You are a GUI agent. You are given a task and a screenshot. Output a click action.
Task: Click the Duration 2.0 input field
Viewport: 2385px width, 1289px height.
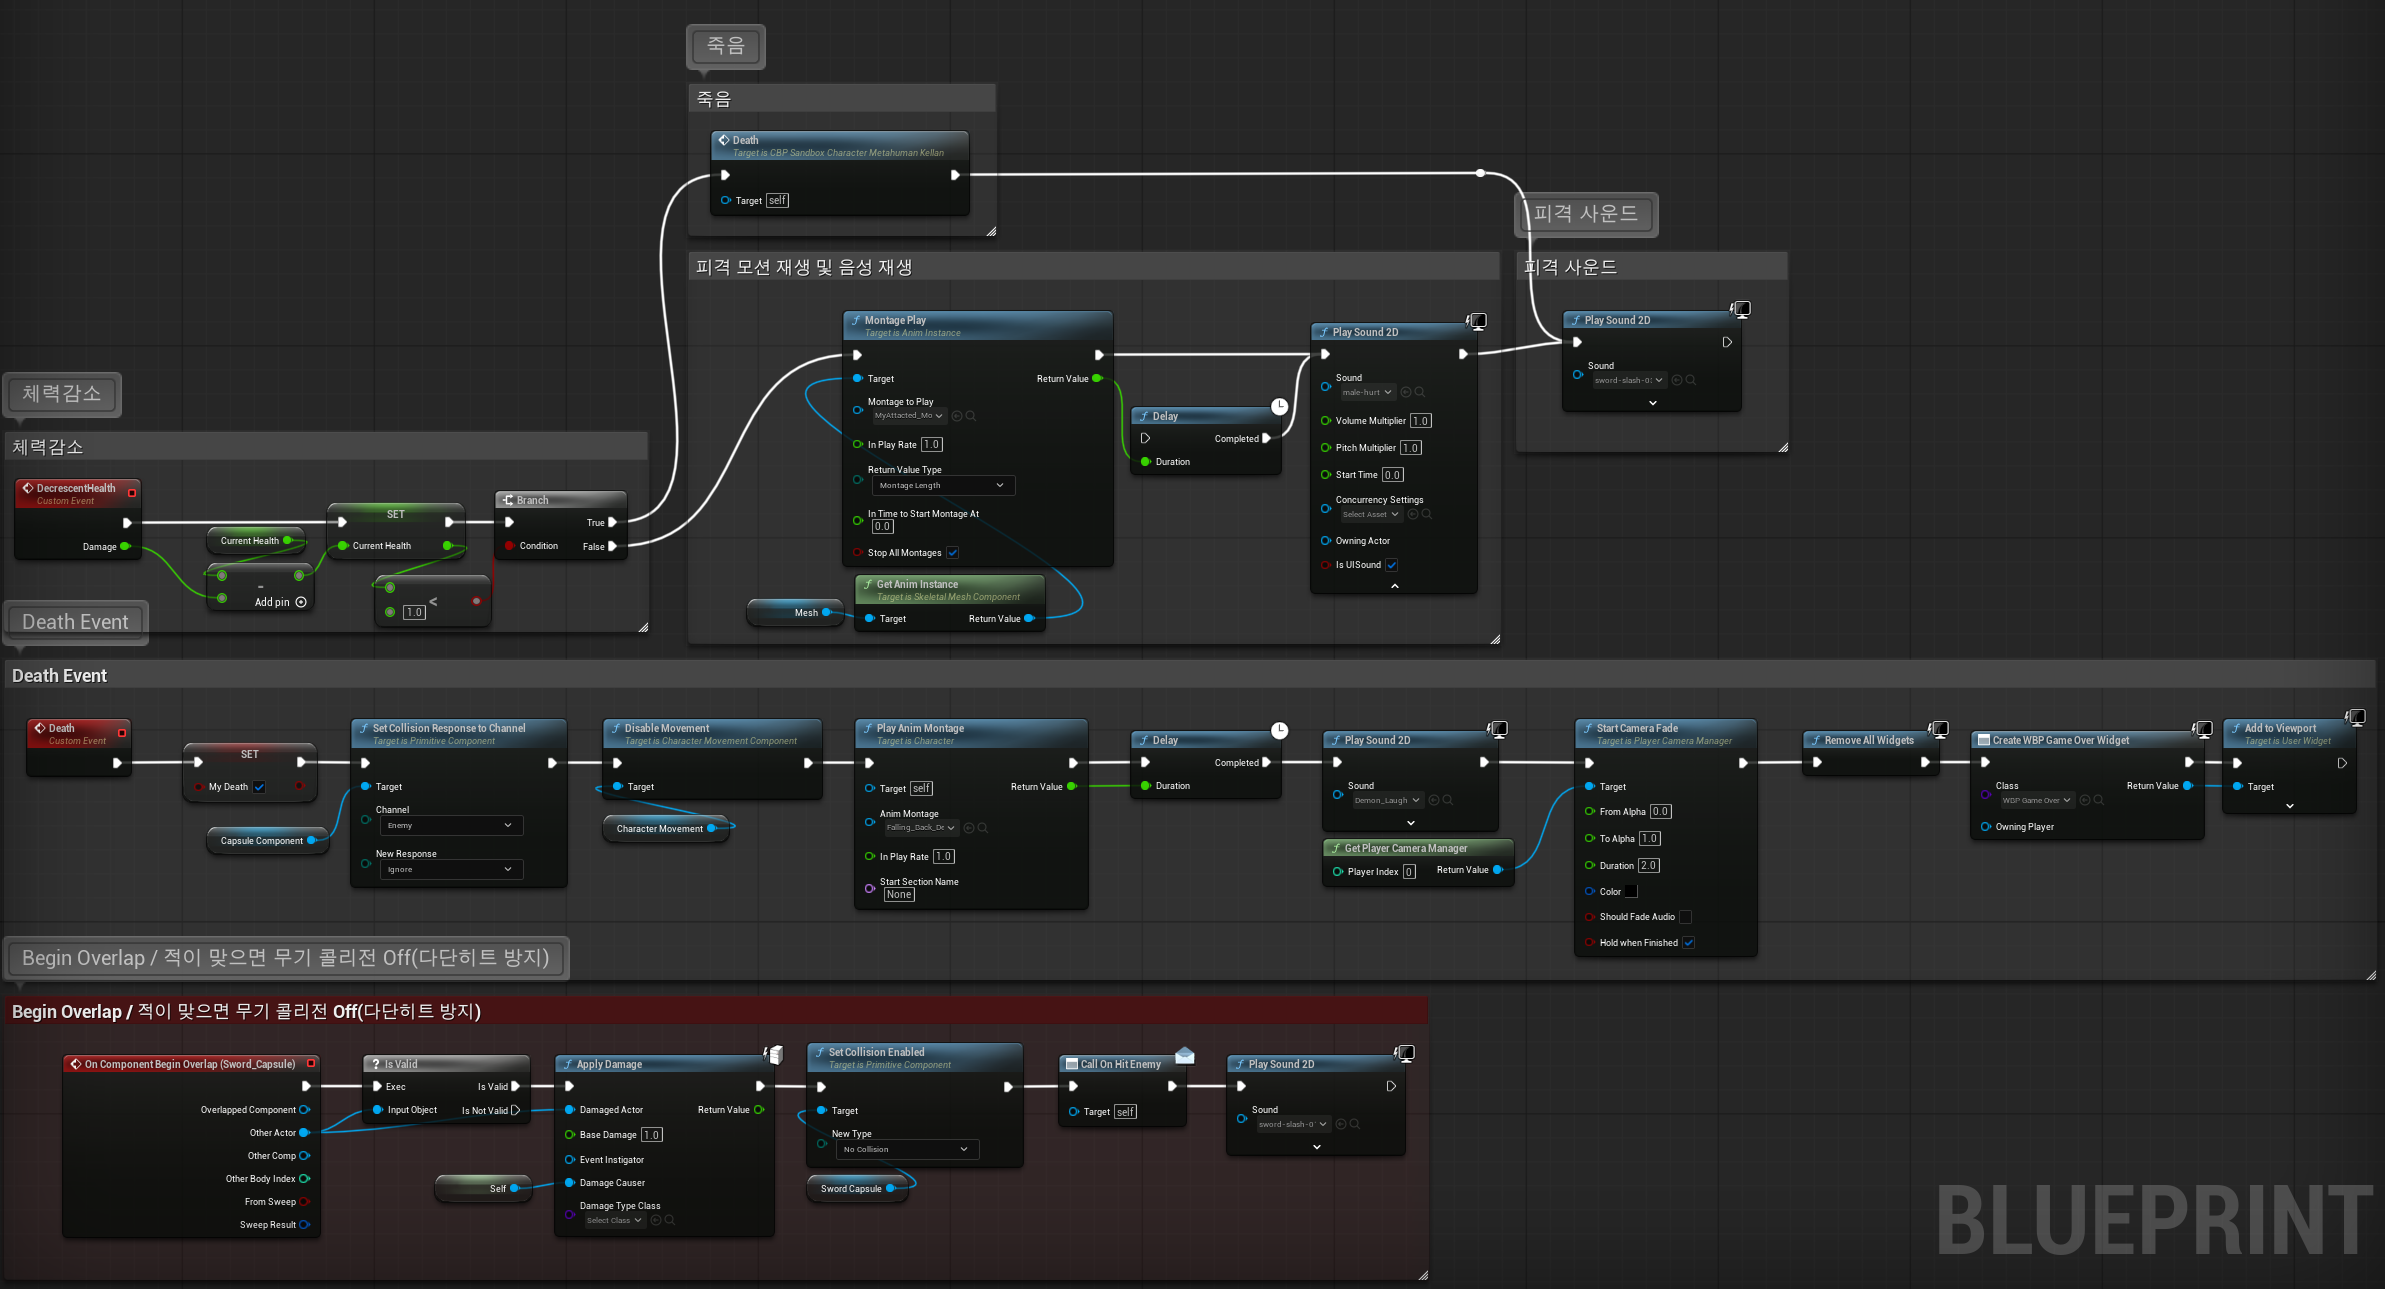(x=1648, y=866)
